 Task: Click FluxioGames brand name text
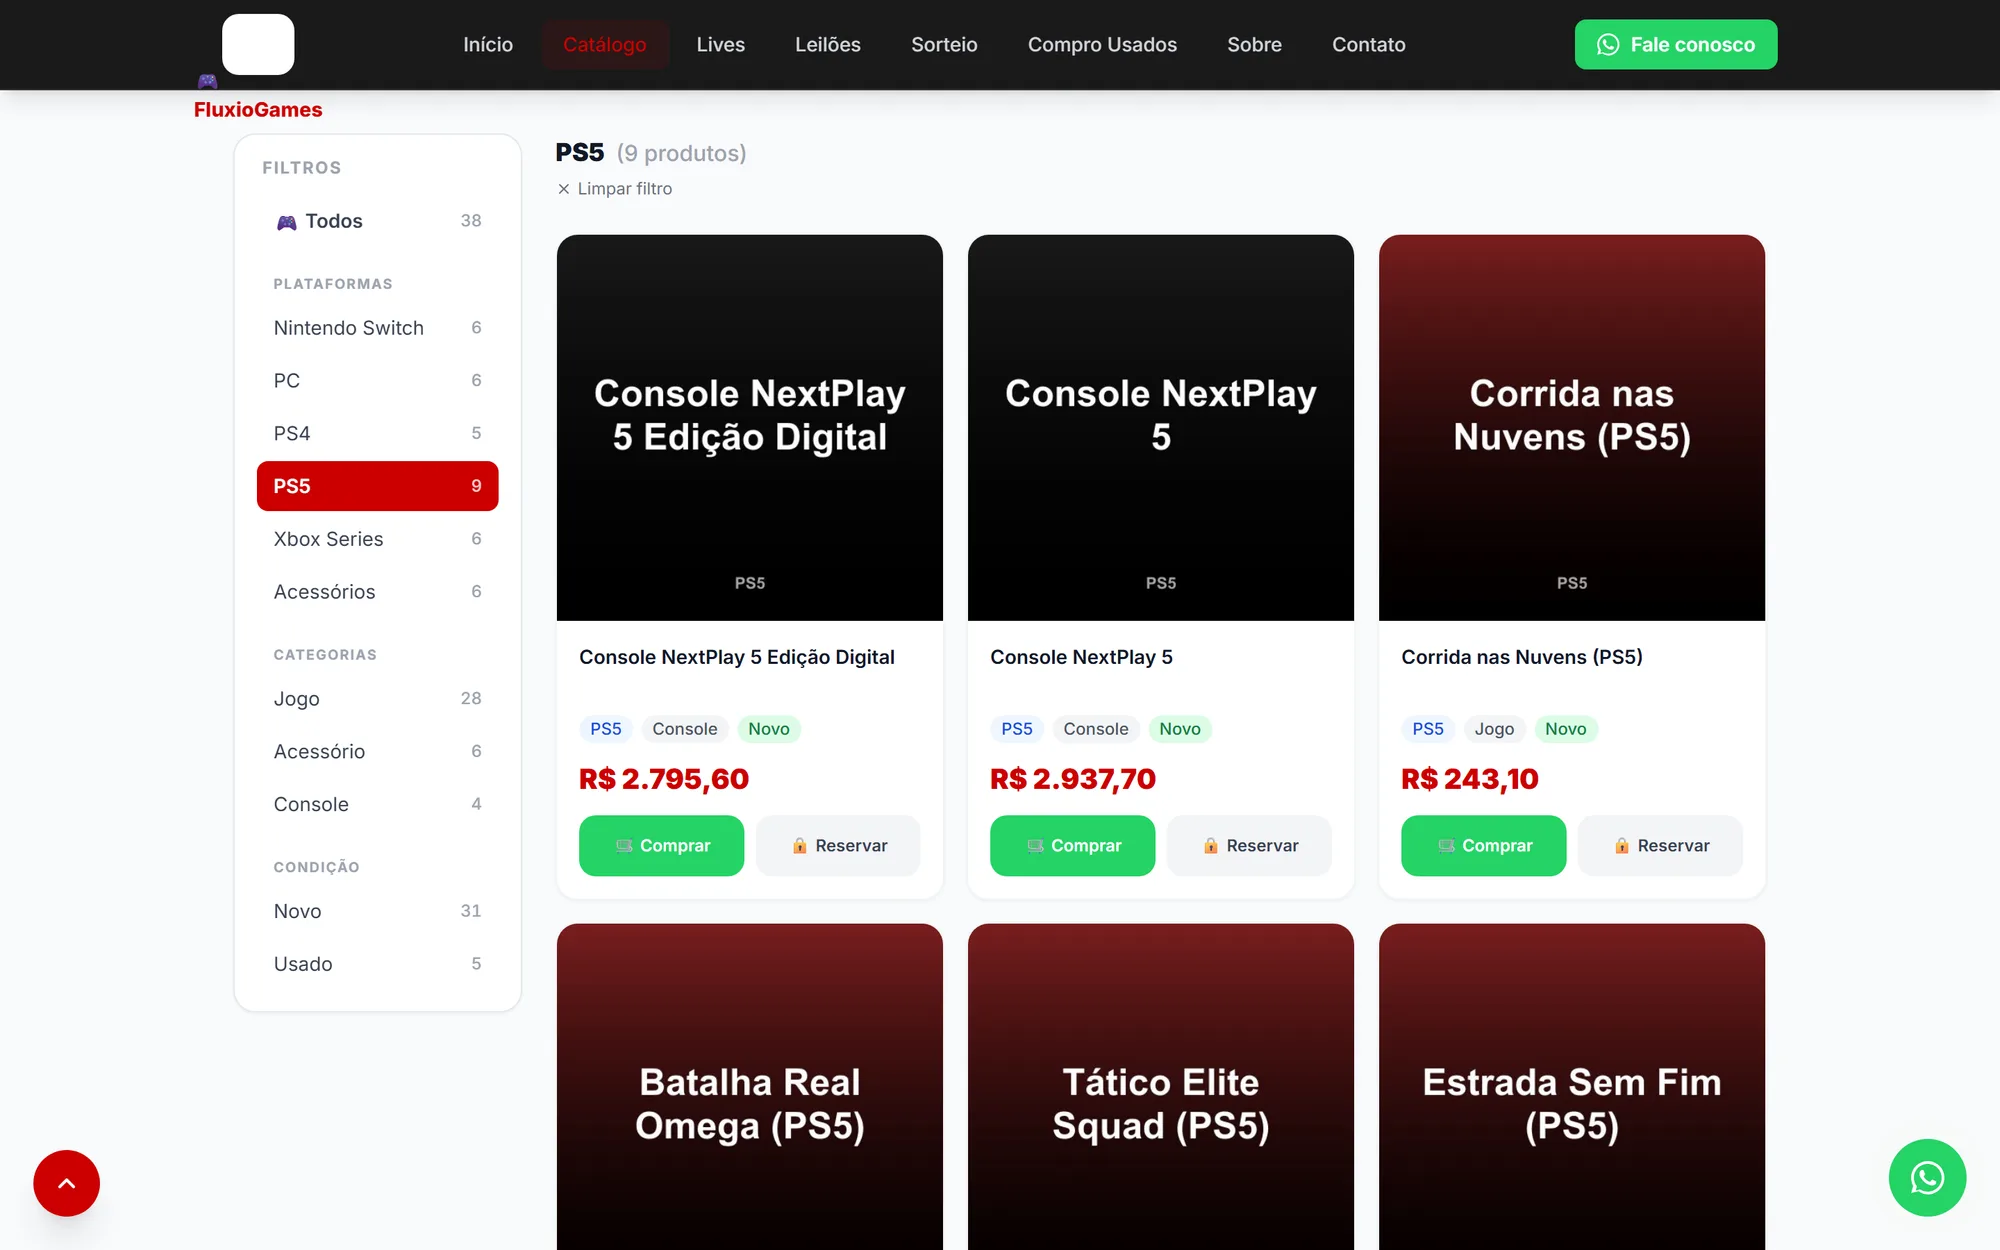pos(258,110)
